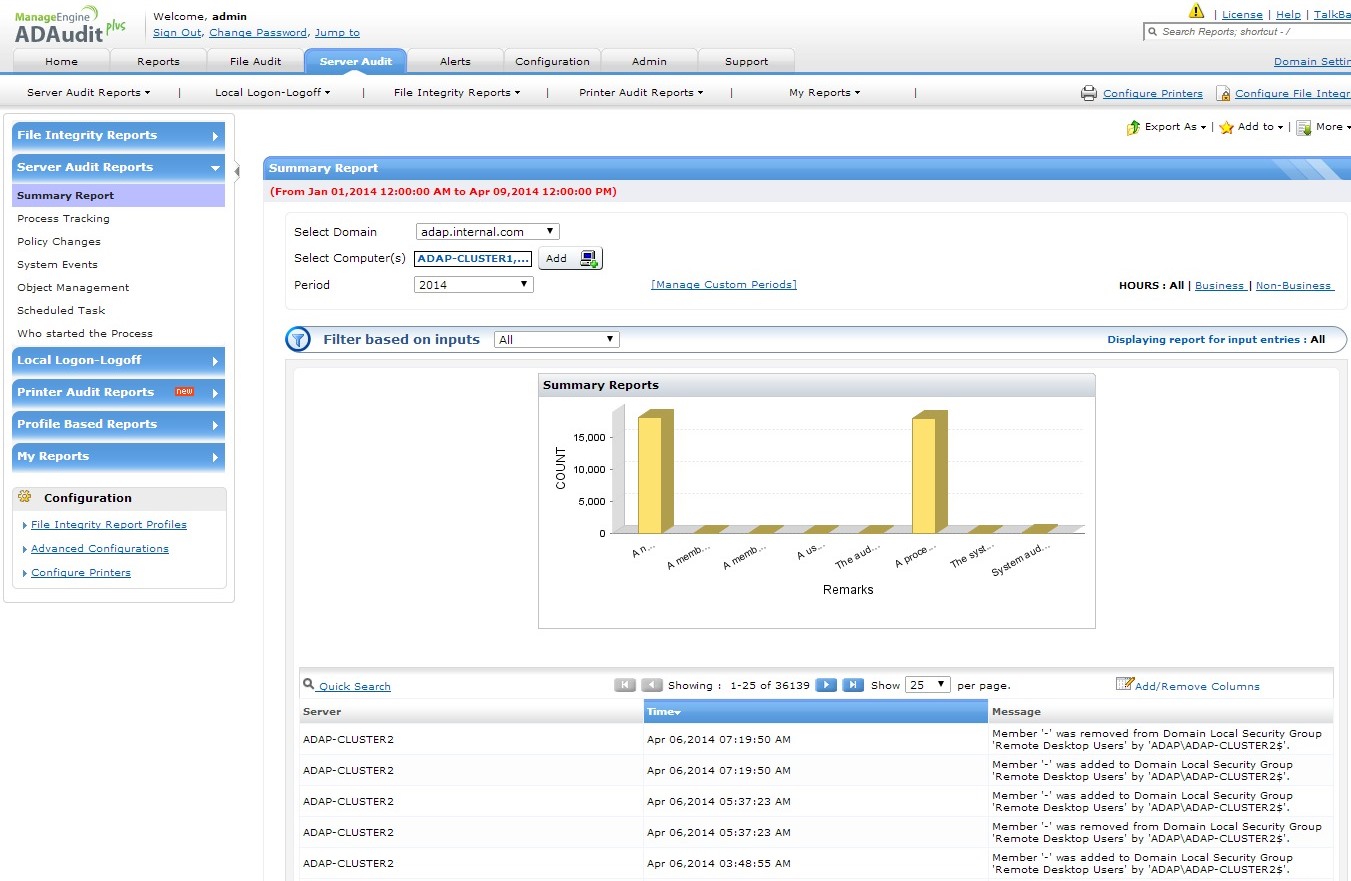Expand the File Integrity Reports section

click(118, 136)
